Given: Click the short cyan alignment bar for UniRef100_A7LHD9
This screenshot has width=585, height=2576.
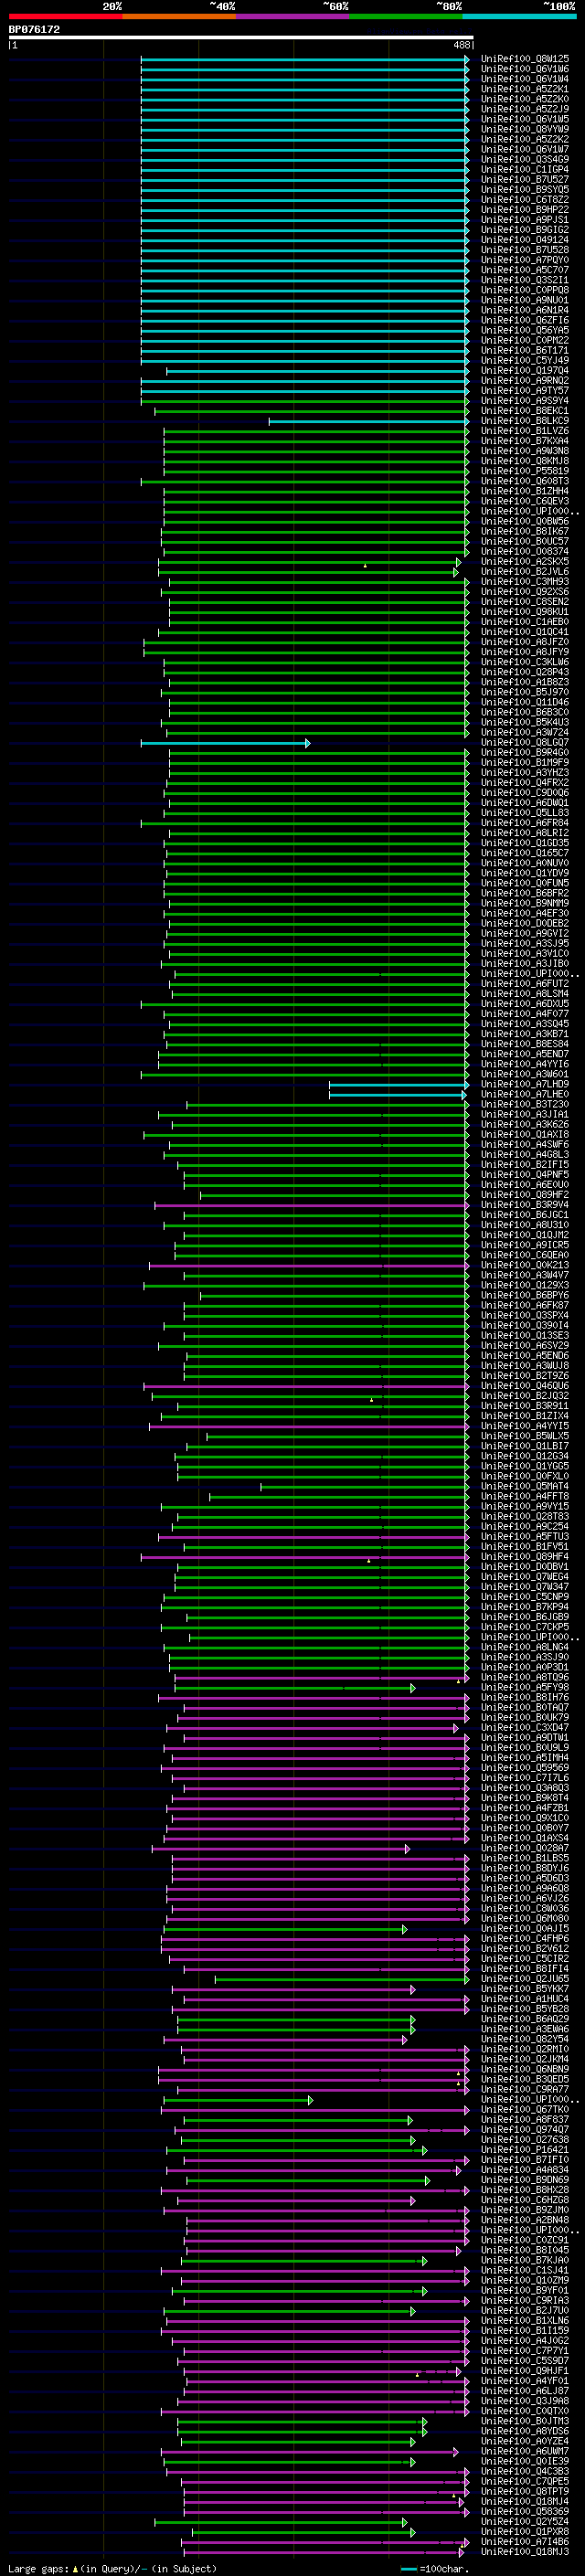Looking at the screenshot, I should [x=399, y=1085].
